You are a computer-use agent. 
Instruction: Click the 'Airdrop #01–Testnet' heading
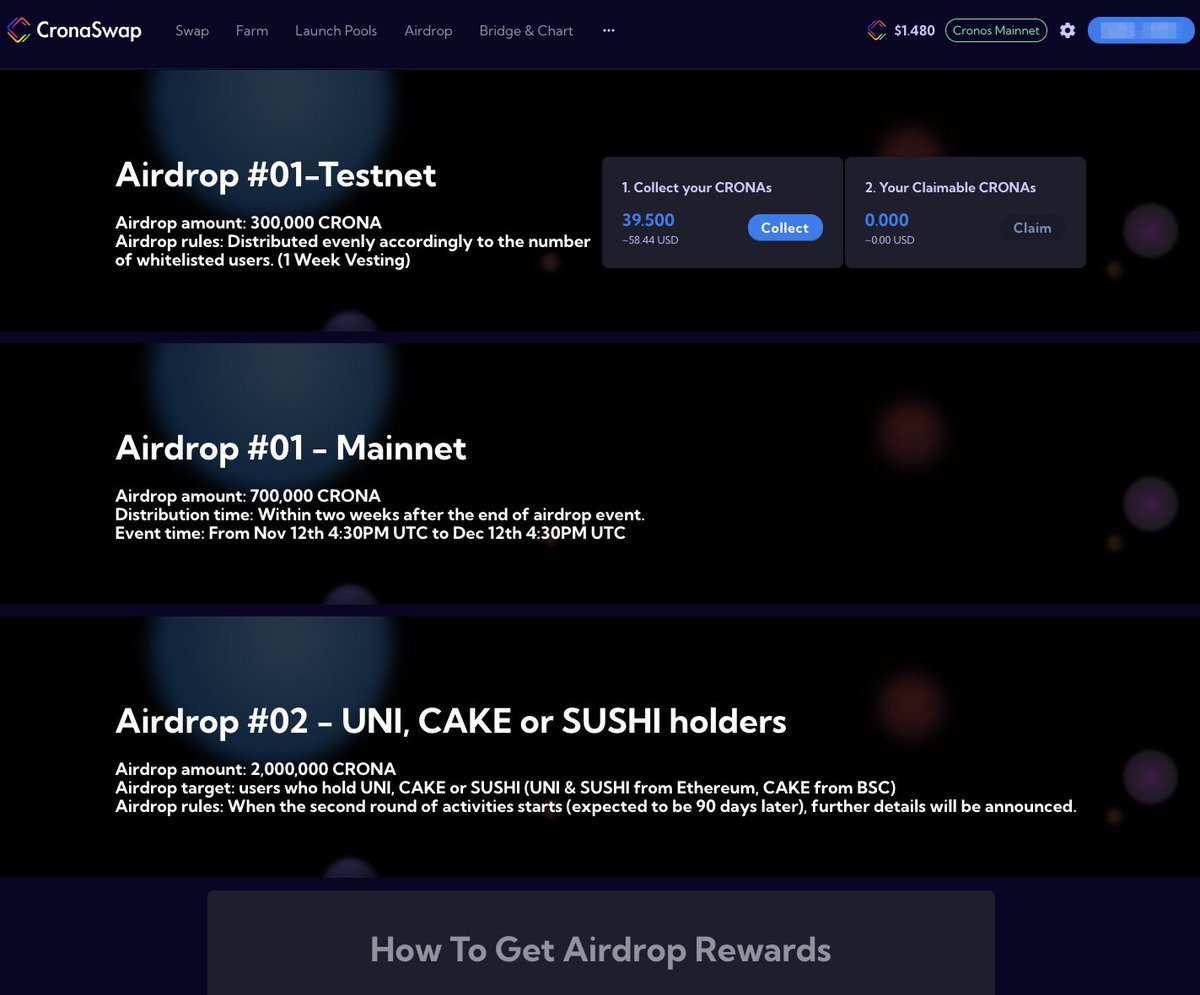276,175
